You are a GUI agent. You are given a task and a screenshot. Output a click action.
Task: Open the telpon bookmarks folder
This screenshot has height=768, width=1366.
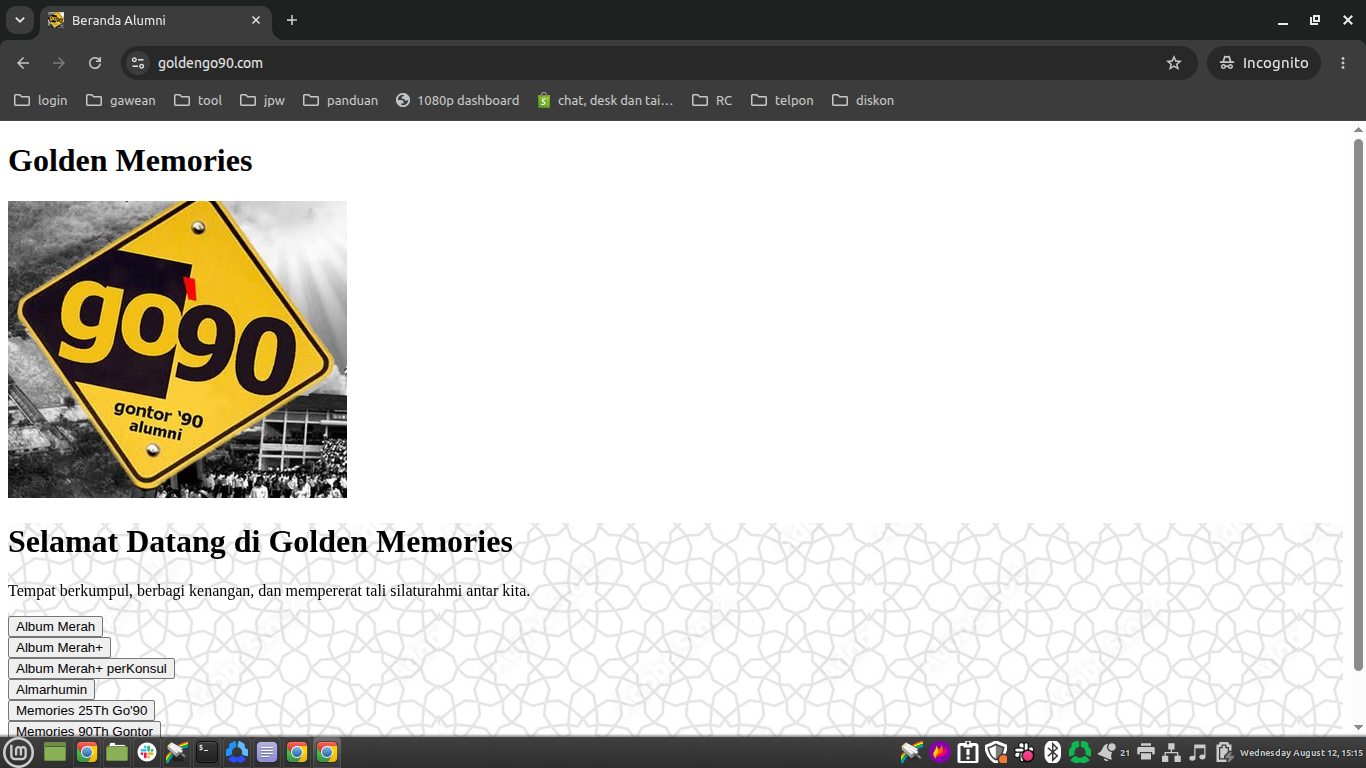pyautogui.click(x=782, y=100)
